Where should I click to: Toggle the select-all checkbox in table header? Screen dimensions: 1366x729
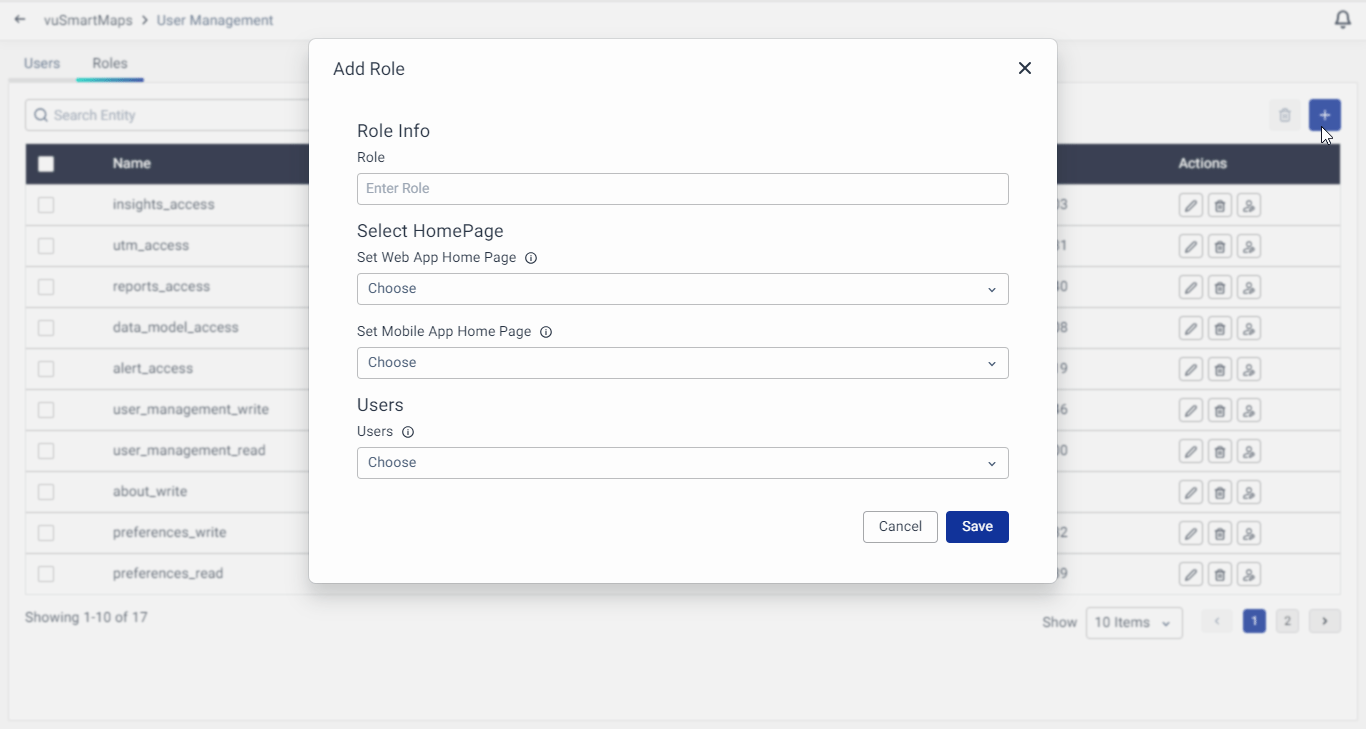click(46, 164)
